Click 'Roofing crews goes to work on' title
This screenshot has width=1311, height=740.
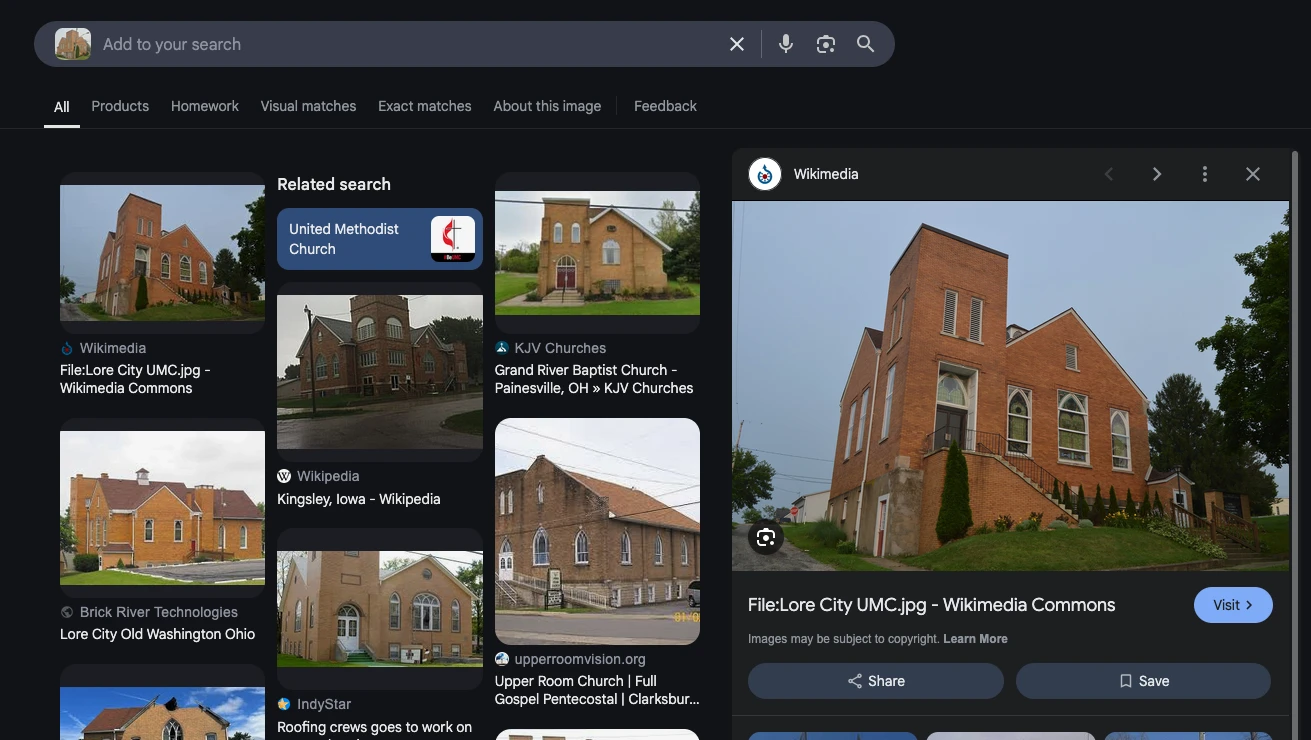pos(374,727)
